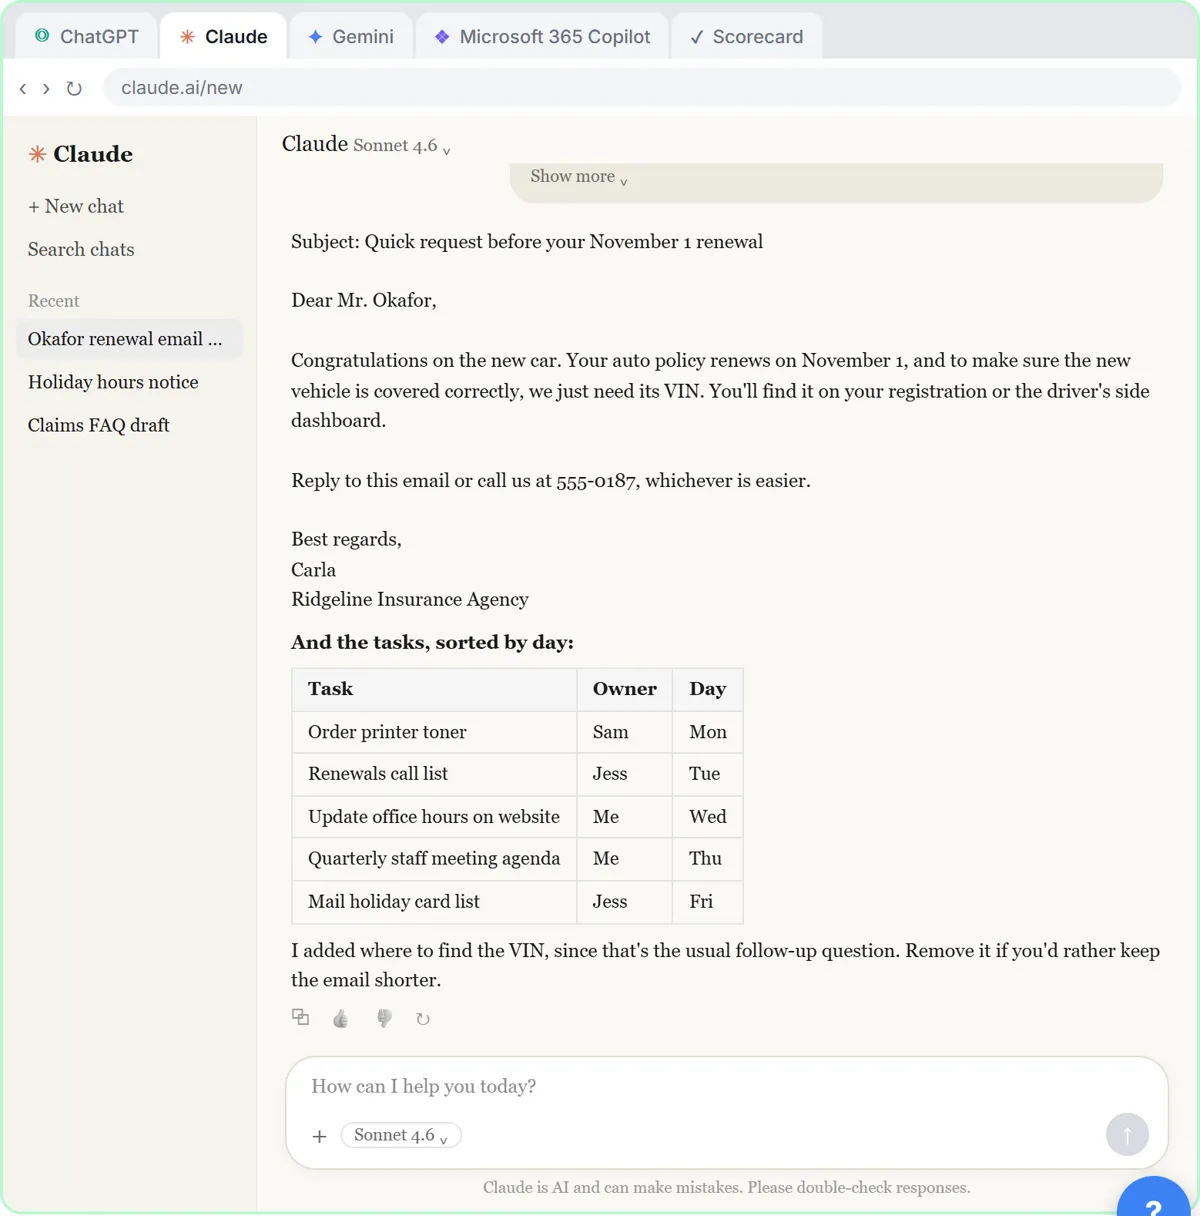Regenerate the response with the retry icon
The width and height of the screenshot is (1200, 1216).
click(423, 1018)
